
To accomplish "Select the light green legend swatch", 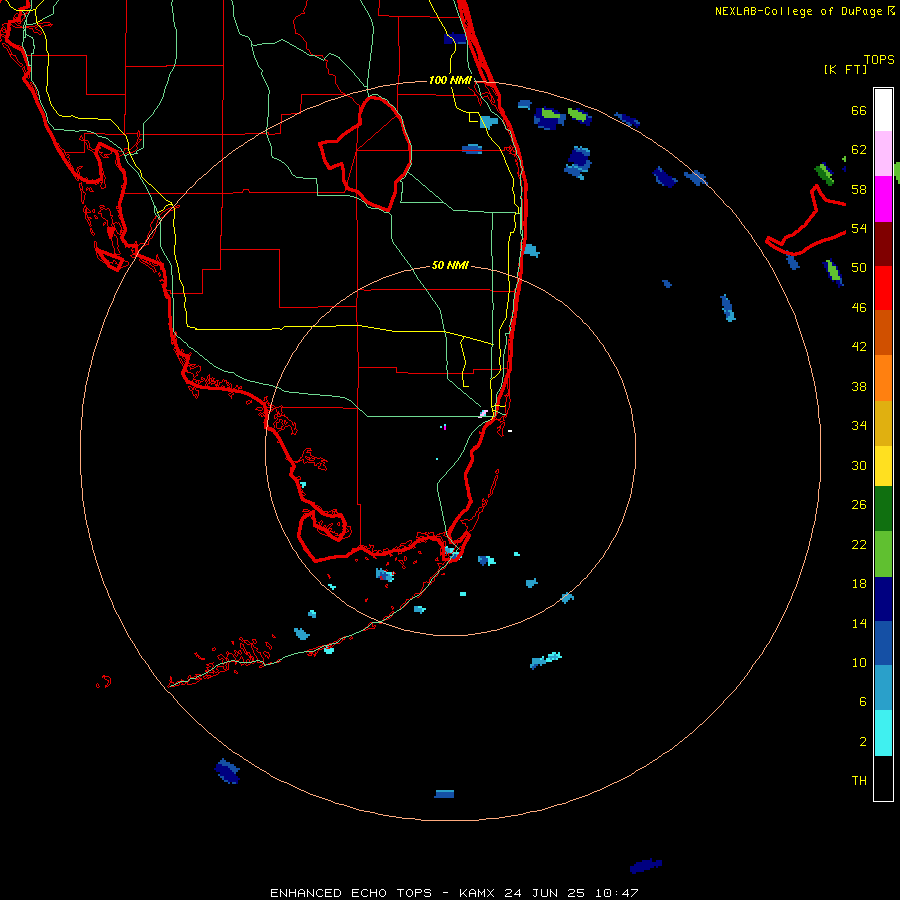I will [883, 554].
